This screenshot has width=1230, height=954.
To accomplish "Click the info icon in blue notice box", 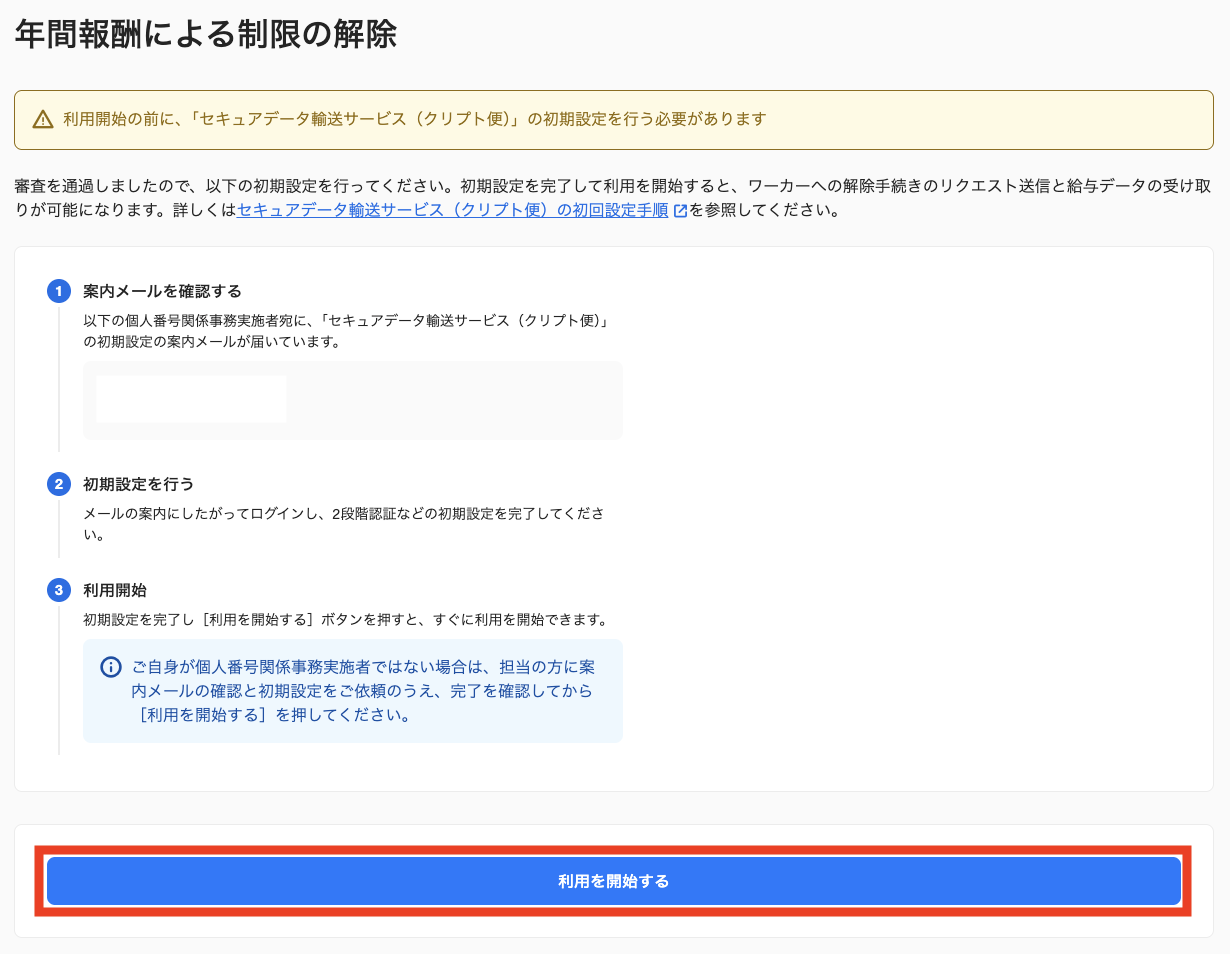I will pos(112,667).
